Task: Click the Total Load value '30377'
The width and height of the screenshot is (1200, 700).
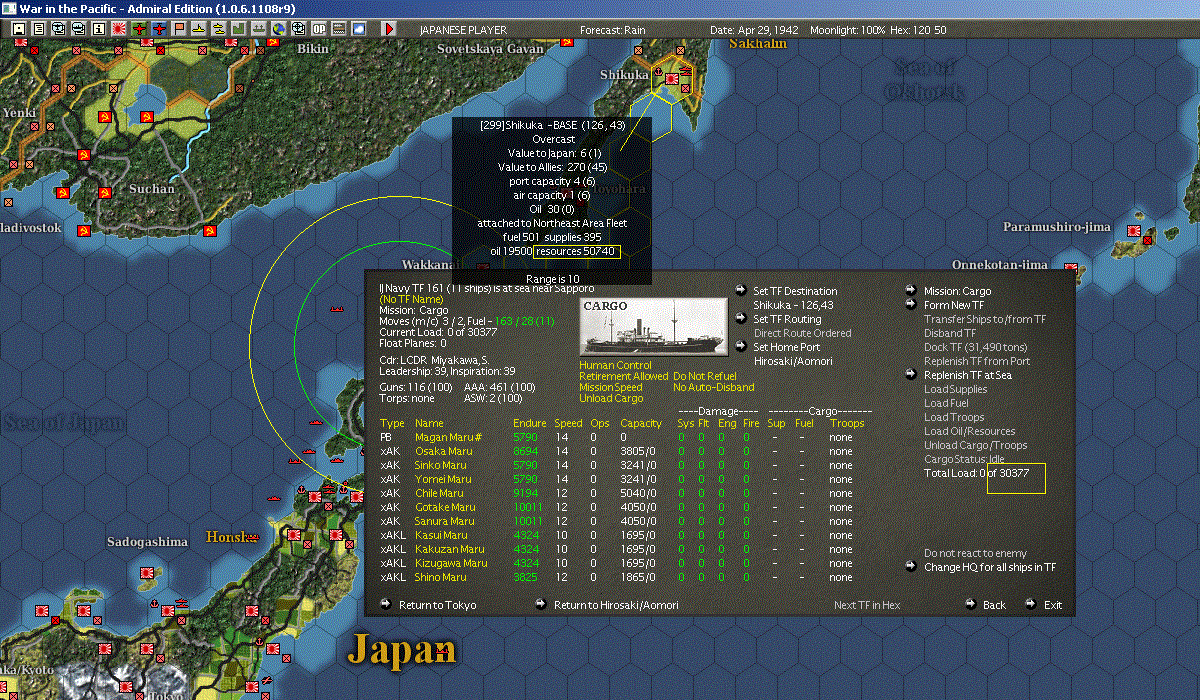Action: 1015,473
